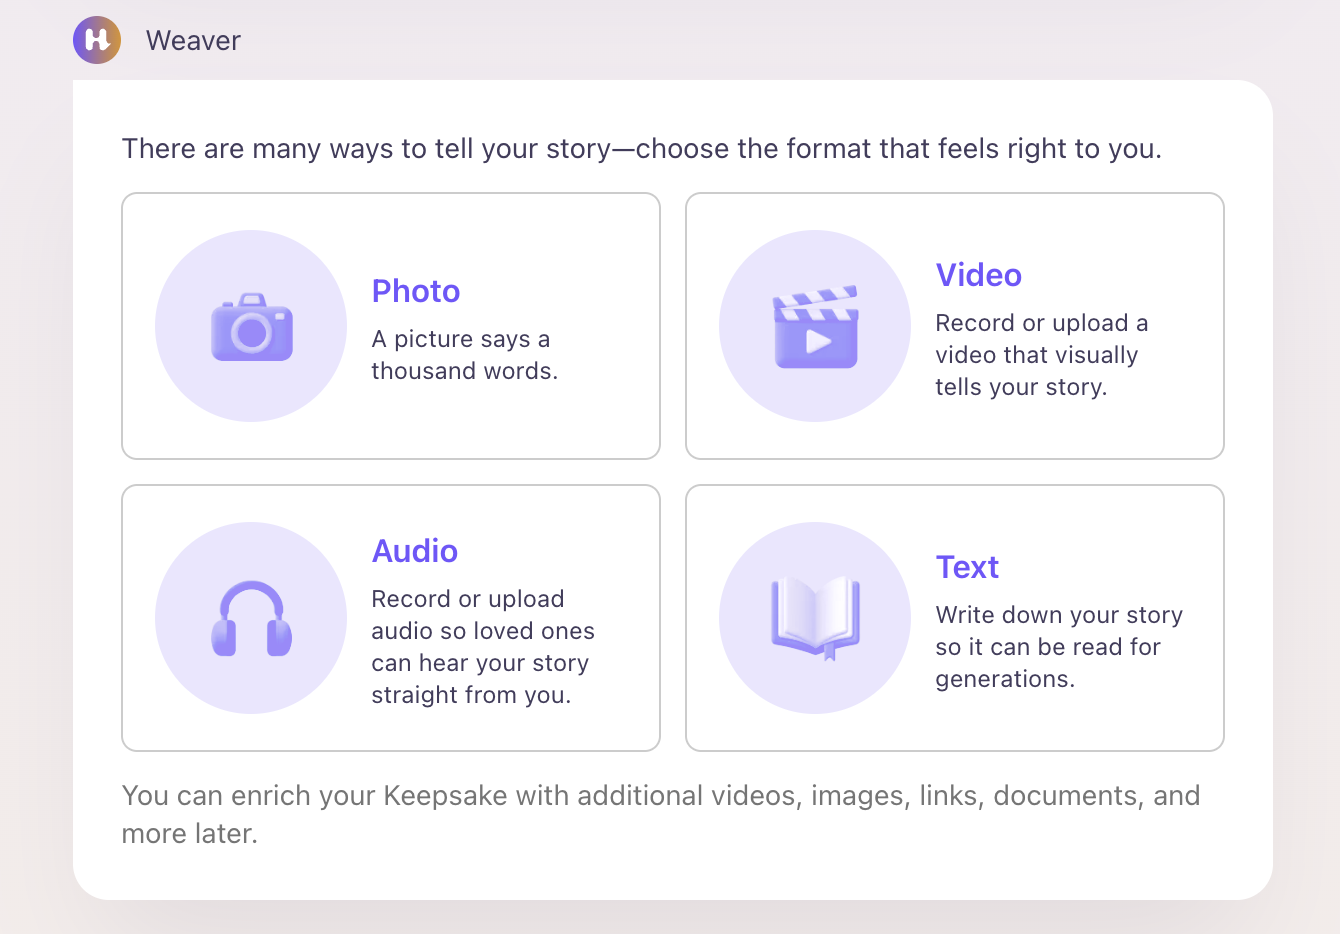
Task: Click the "many ways to tell your story" prompt
Action: 641,149
